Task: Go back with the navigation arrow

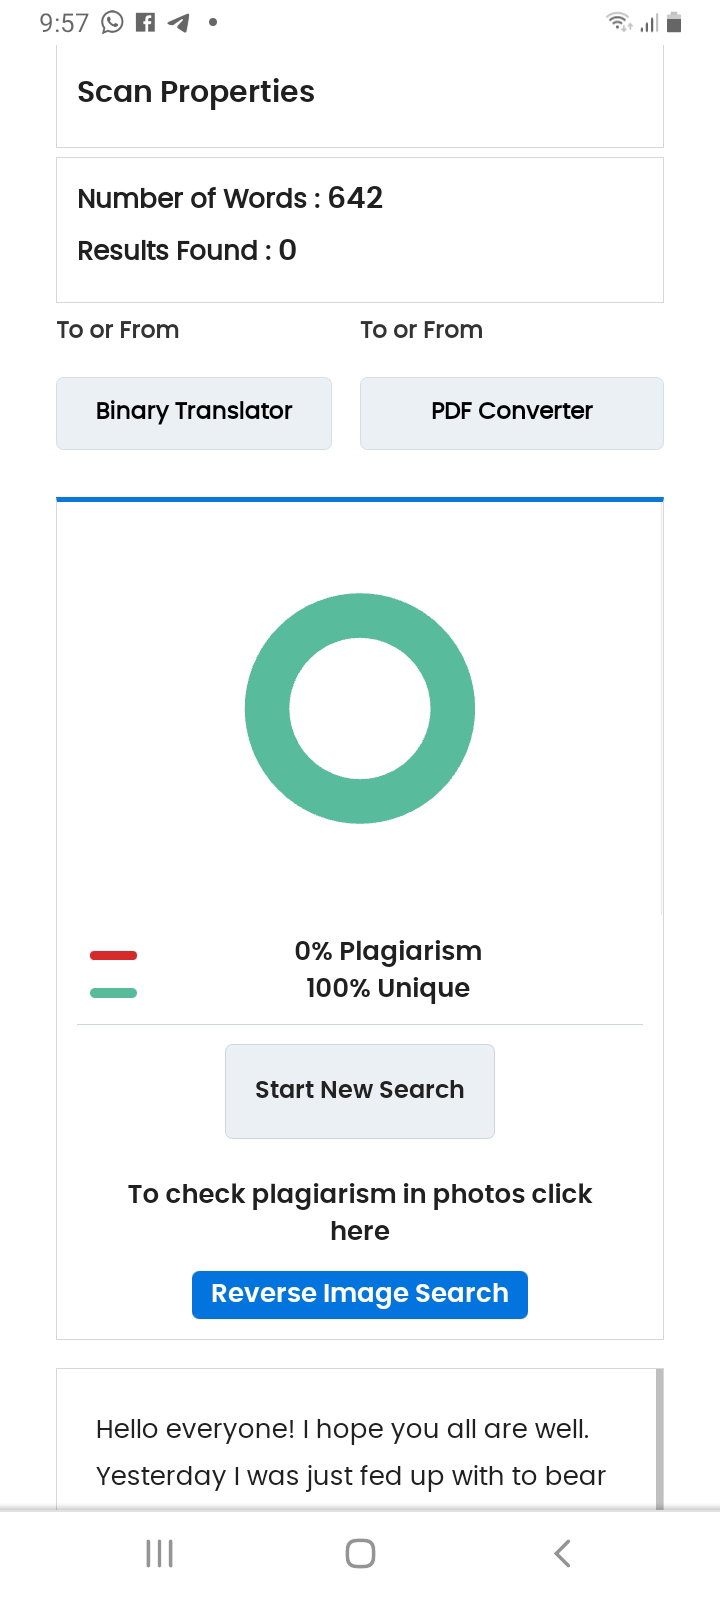Action: pyautogui.click(x=562, y=1553)
